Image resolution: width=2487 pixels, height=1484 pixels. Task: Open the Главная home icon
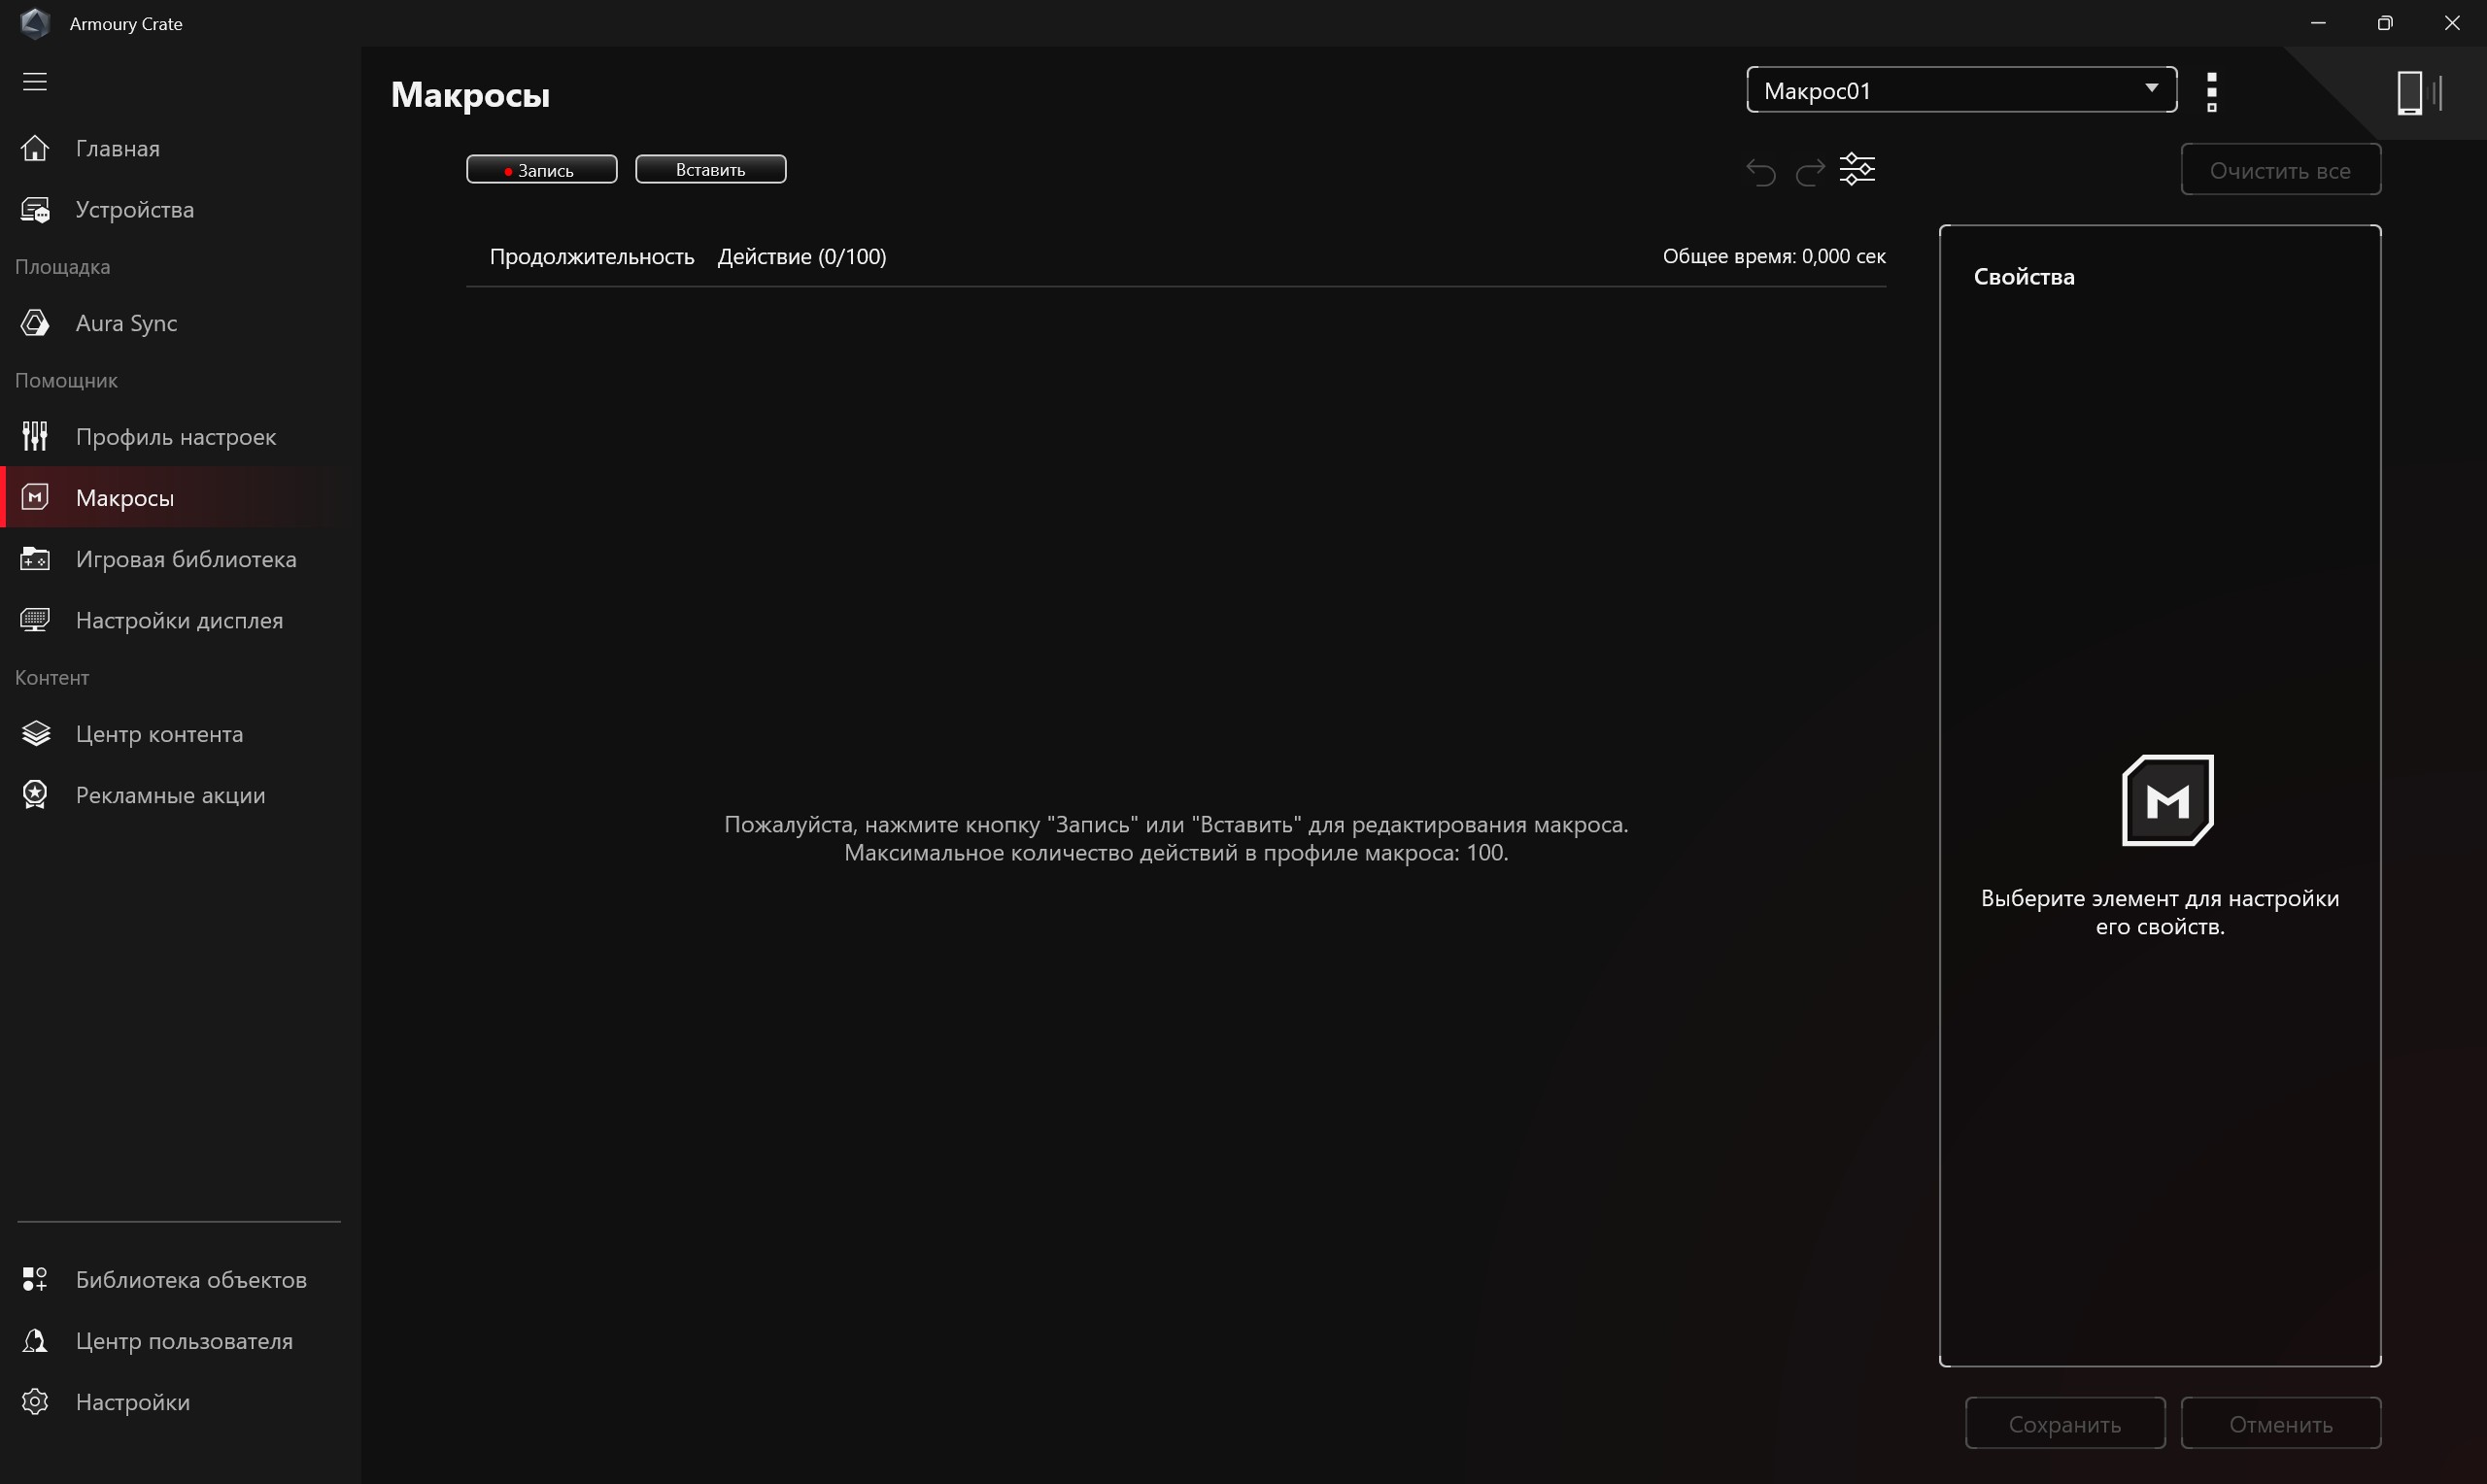35,148
